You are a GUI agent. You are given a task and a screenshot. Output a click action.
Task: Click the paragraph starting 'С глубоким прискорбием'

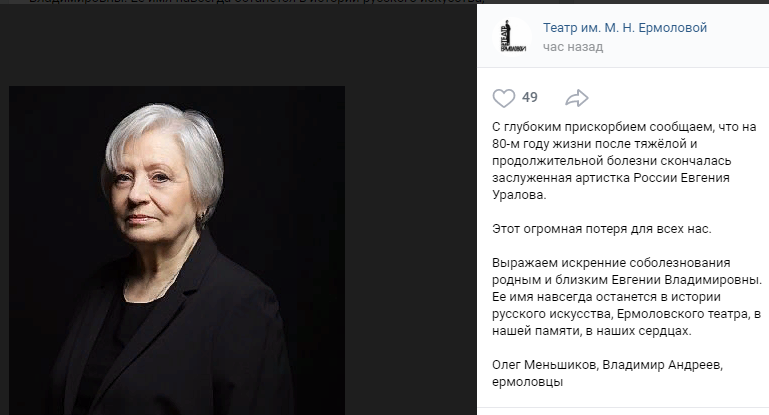pos(624,161)
